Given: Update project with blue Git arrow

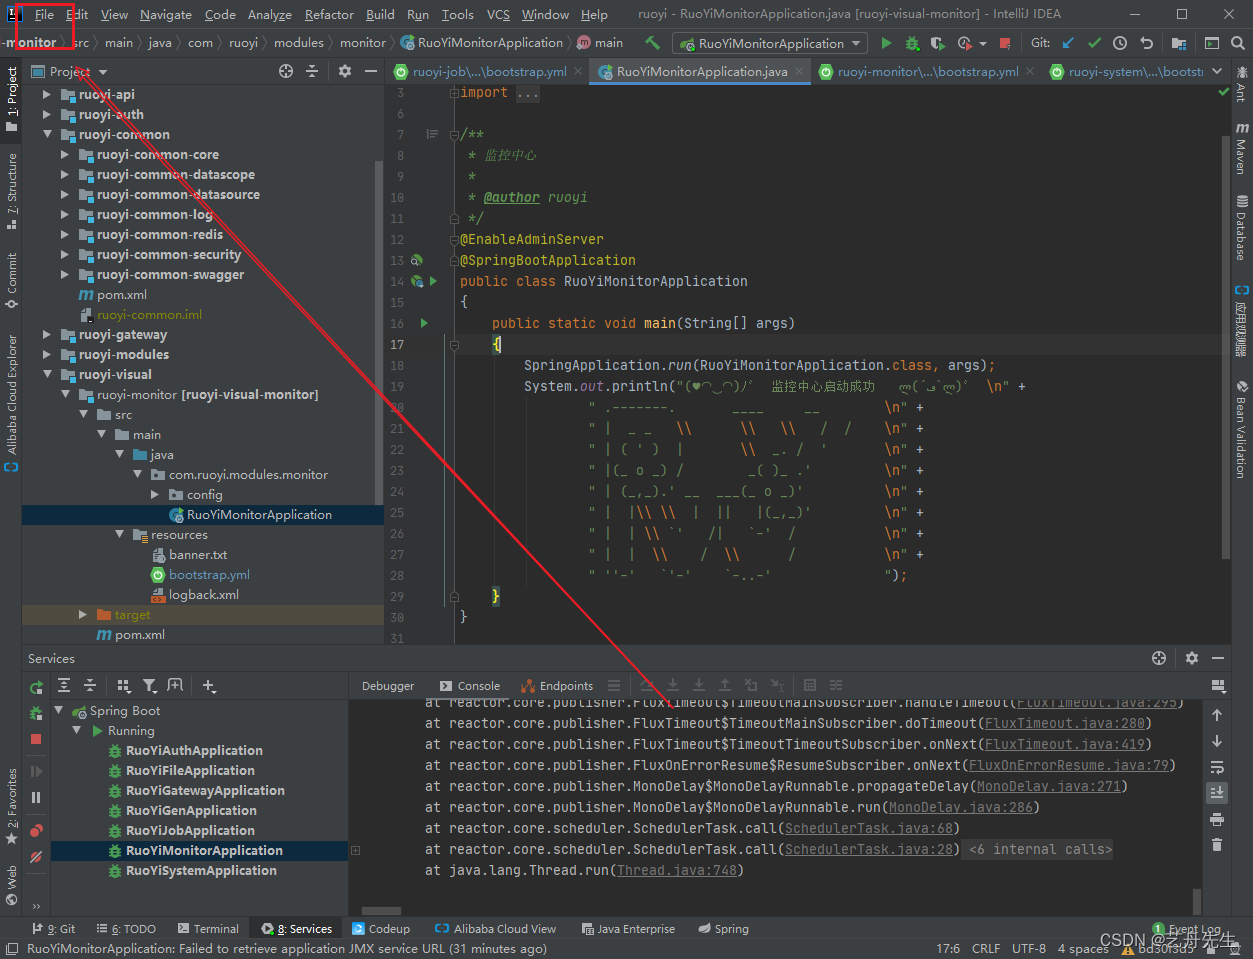Looking at the screenshot, I should click(x=1068, y=43).
